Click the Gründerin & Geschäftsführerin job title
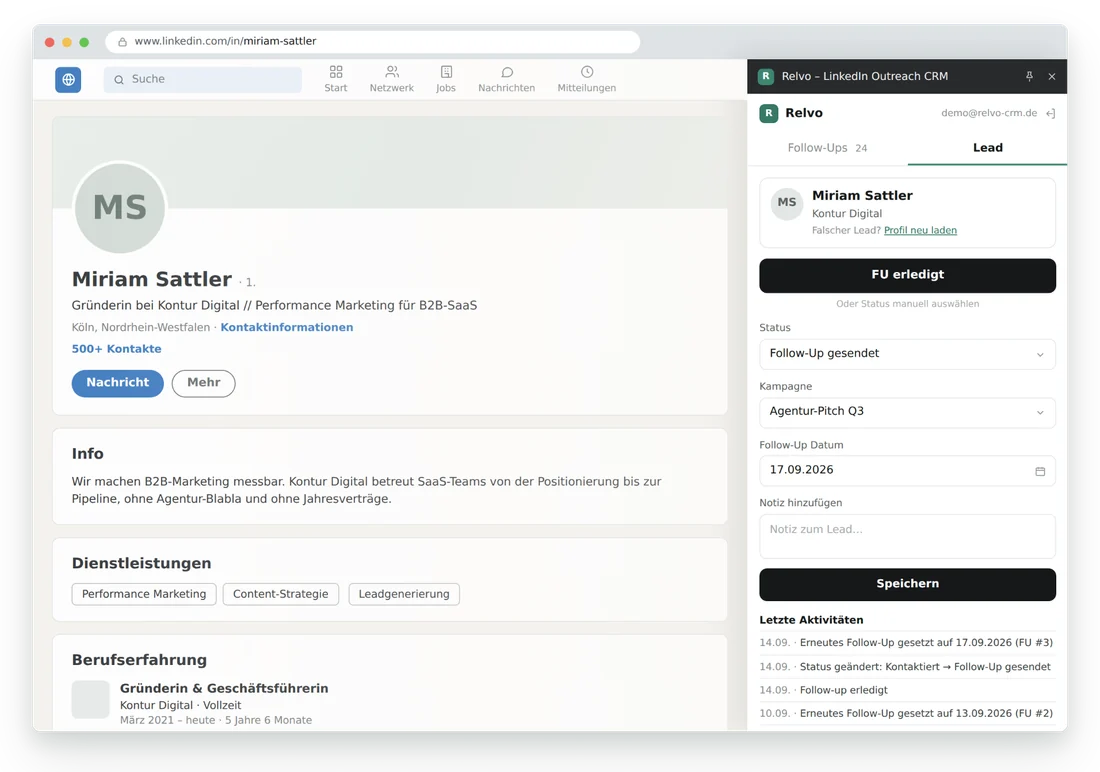 pos(224,688)
